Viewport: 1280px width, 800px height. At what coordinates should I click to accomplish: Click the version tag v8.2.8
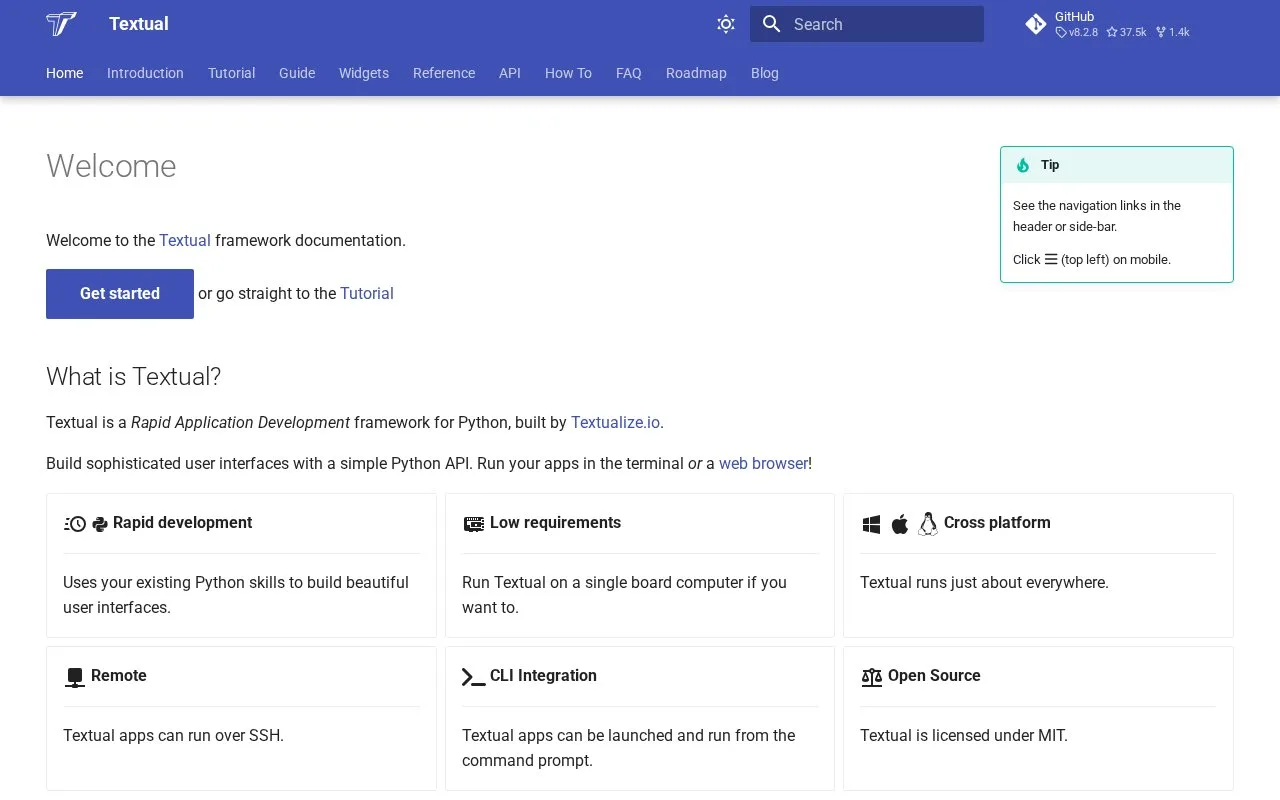[x=1077, y=32]
